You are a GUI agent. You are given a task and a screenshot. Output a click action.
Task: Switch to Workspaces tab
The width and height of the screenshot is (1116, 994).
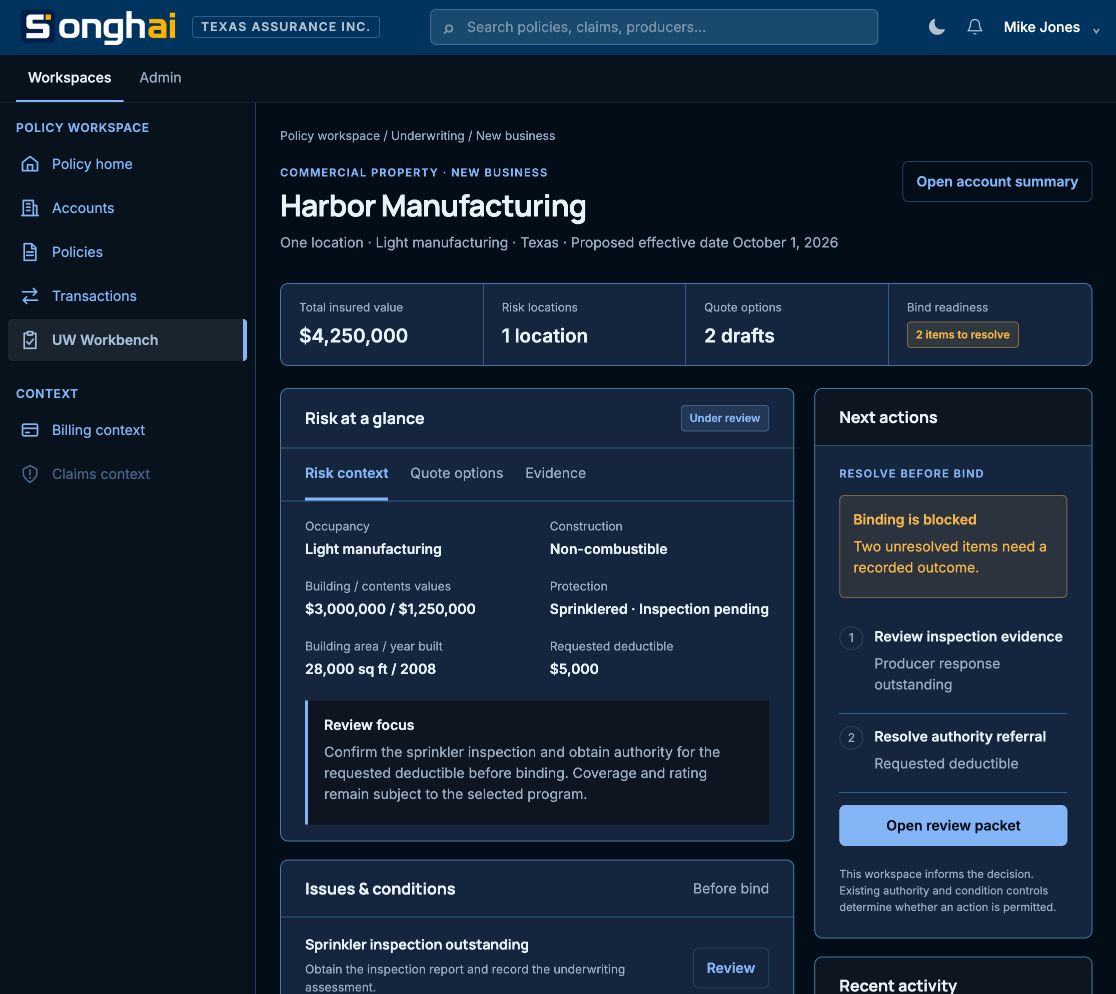pos(70,78)
